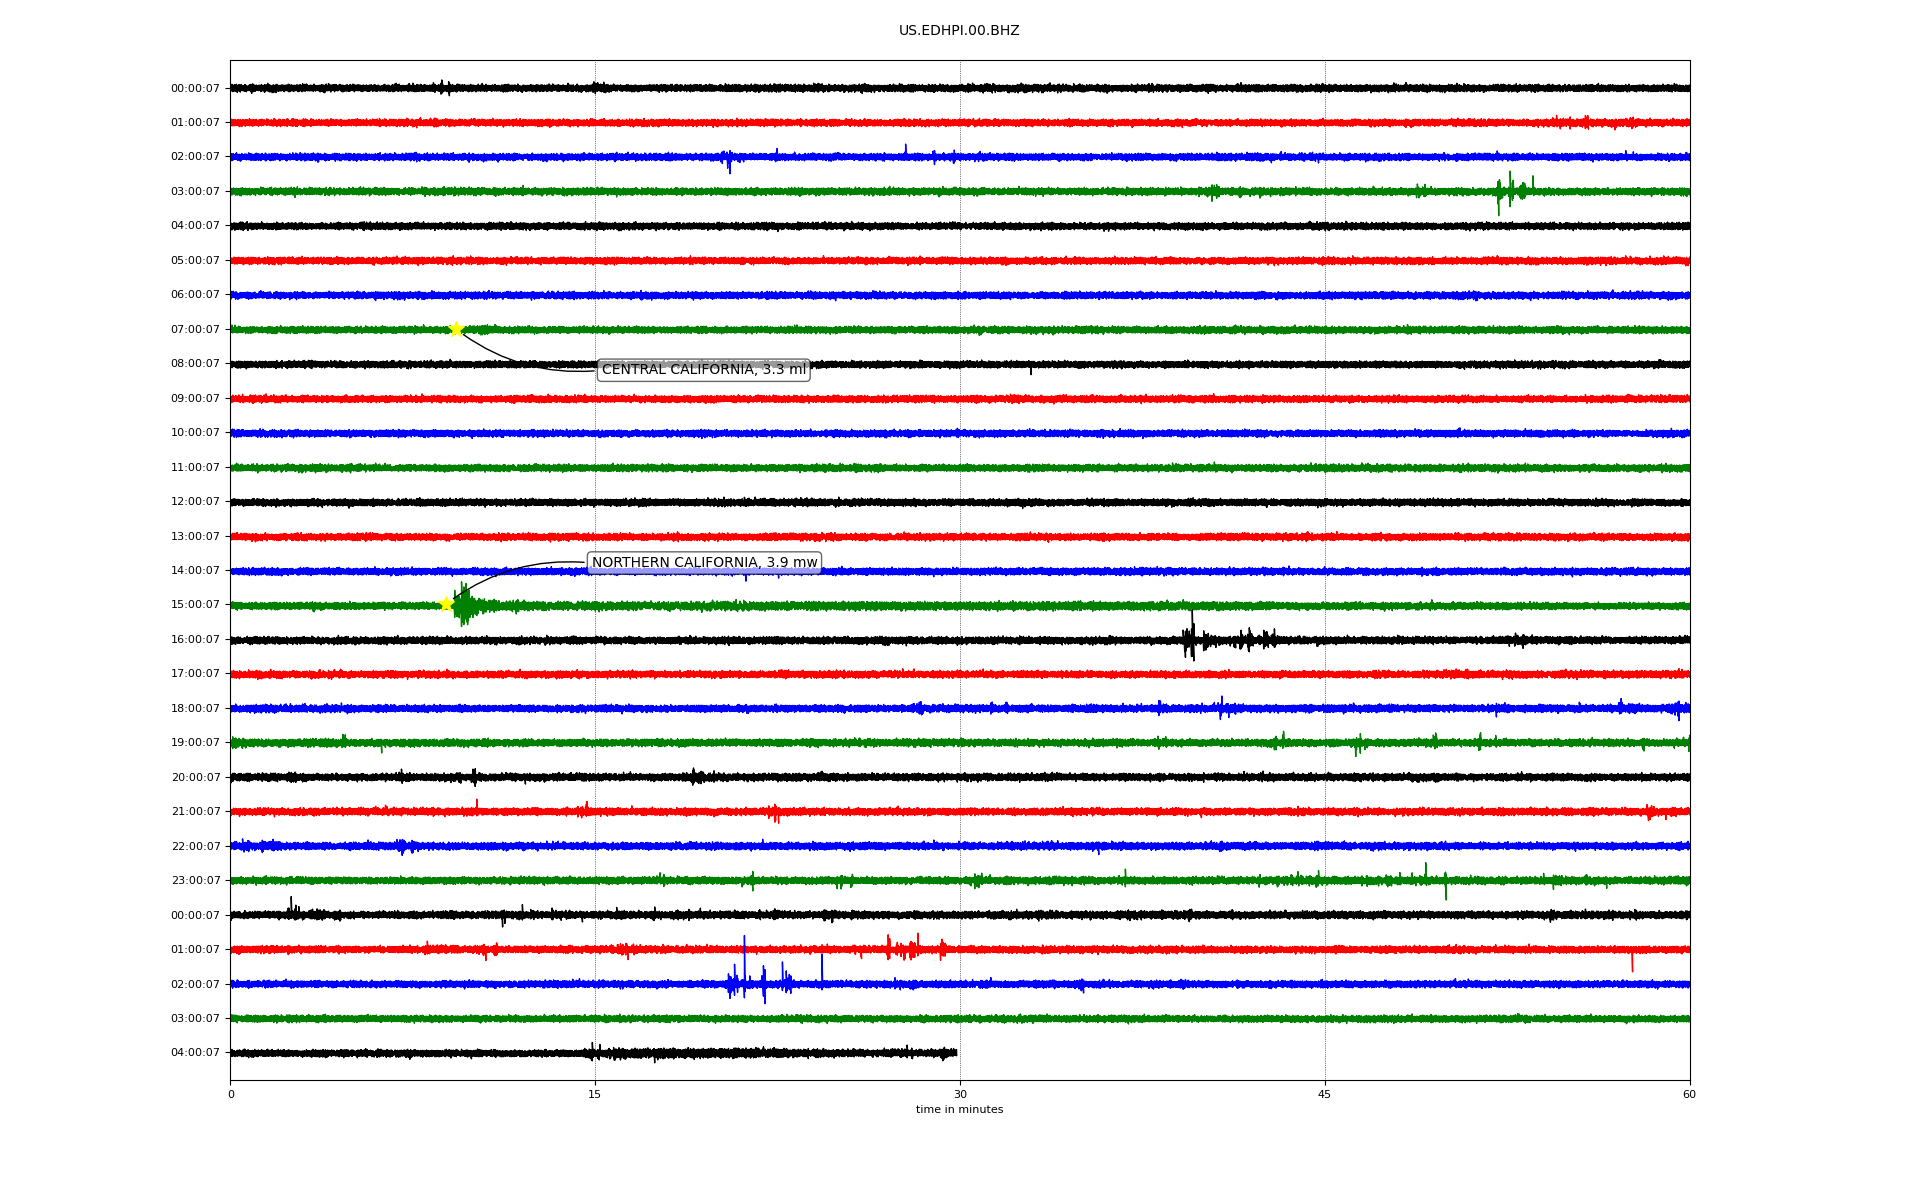1920x1200 pixels.
Task: Click the 30 tick label on x-axis
Action: (960, 1094)
